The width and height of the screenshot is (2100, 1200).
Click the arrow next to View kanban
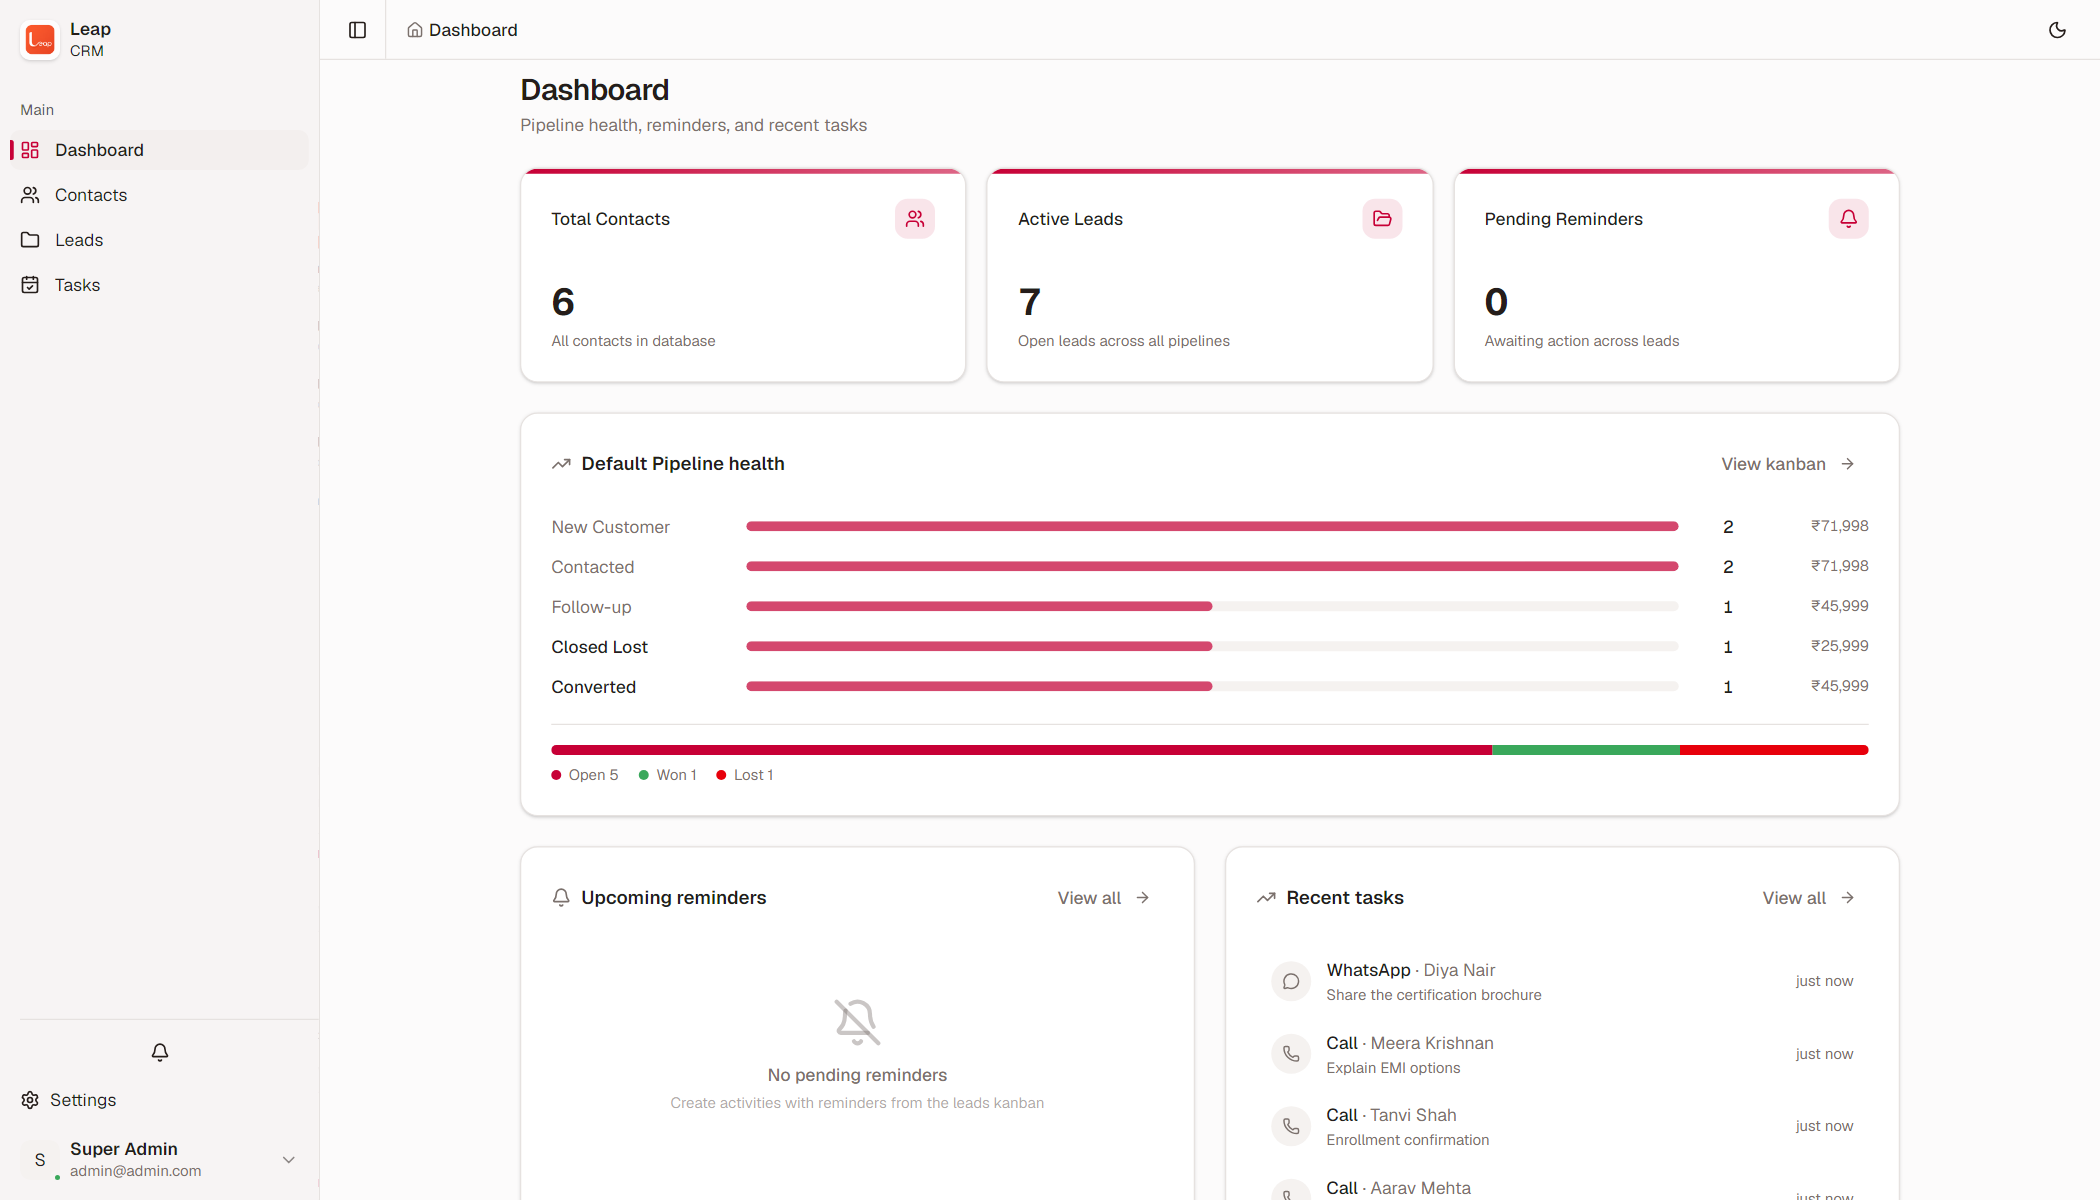tap(1848, 464)
